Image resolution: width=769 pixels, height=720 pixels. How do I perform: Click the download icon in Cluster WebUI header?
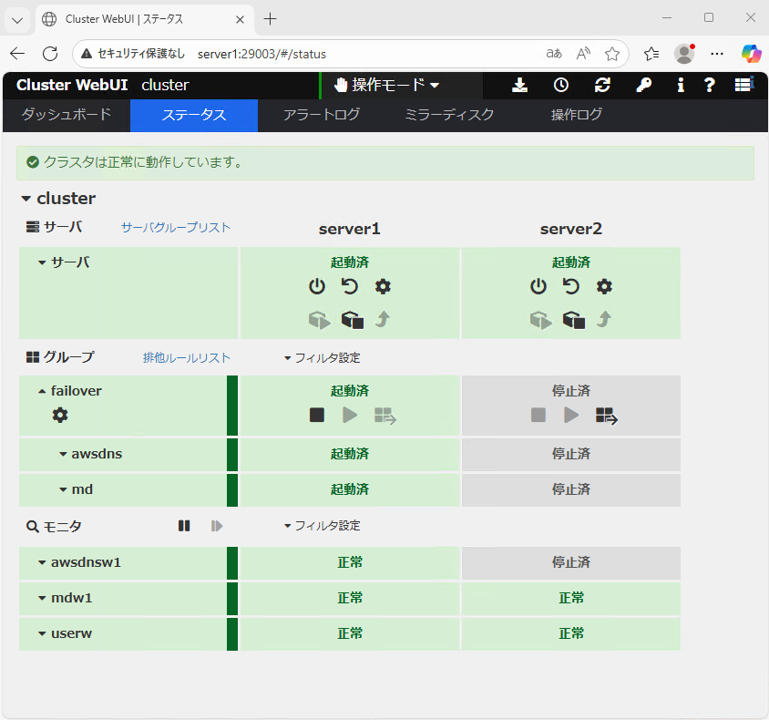[520, 85]
